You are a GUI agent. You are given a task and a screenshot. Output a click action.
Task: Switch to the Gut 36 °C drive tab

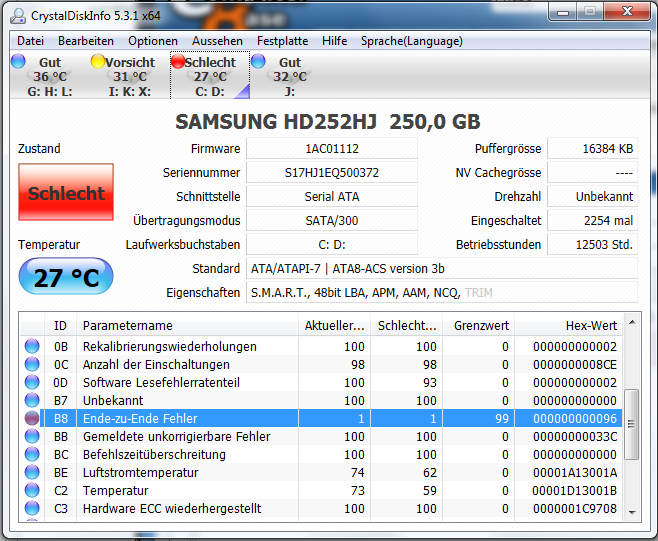pyautogui.click(x=50, y=76)
